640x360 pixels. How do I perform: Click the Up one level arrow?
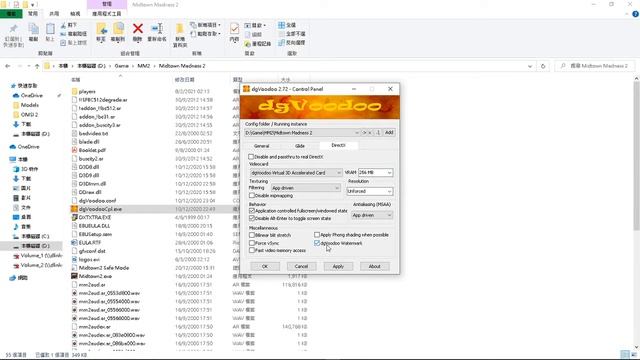37,66
